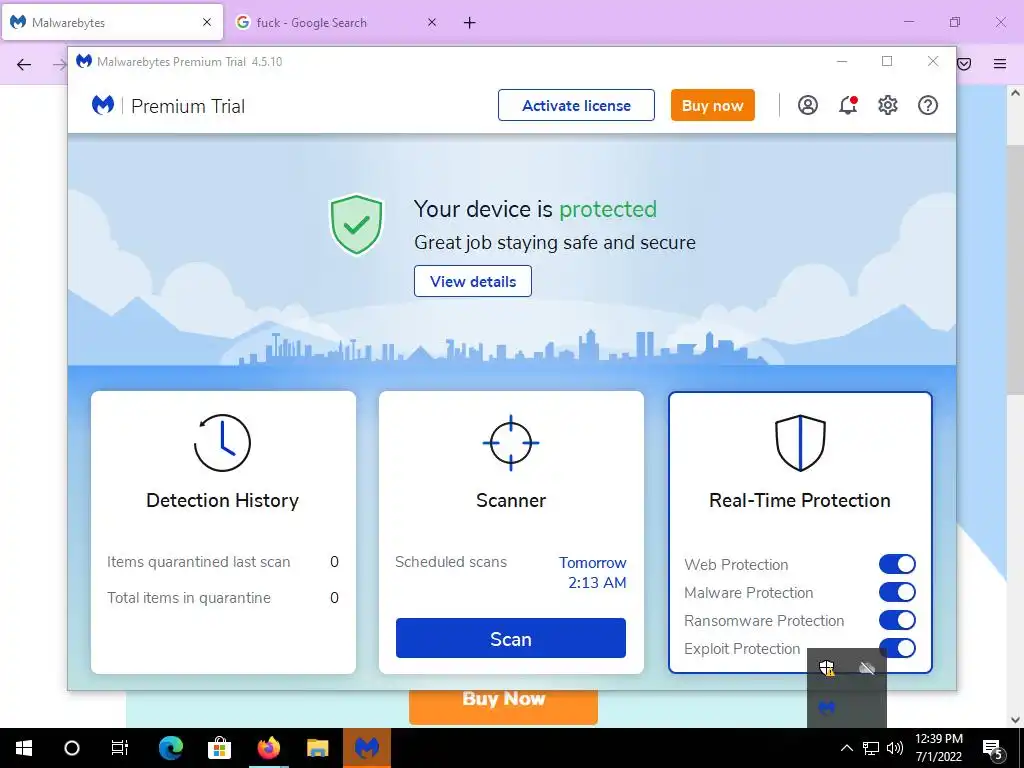The width and height of the screenshot is (1024, 768).
Task: Close the Malwarebytes browser tab
Action: pos(207,22)
